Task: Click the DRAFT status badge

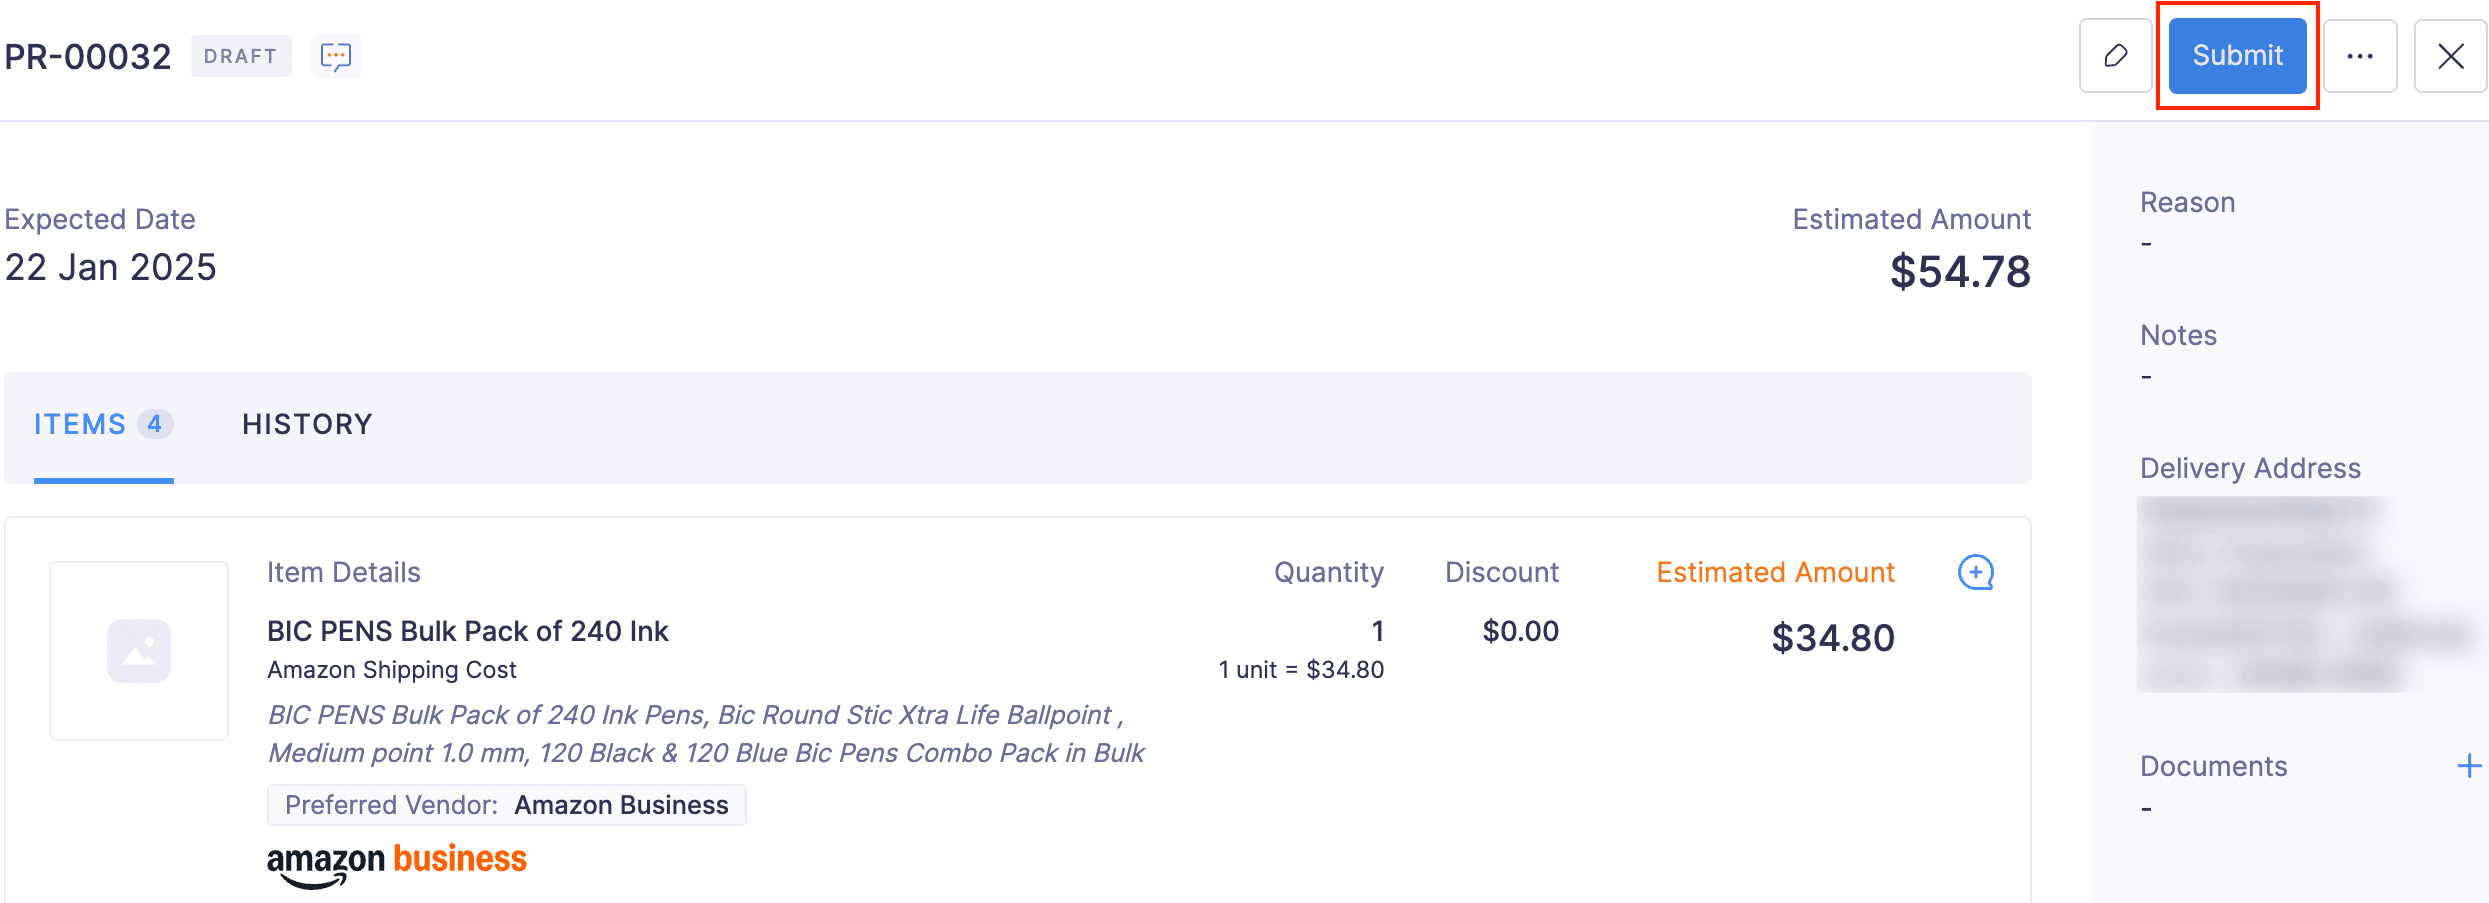Action: 240,56
